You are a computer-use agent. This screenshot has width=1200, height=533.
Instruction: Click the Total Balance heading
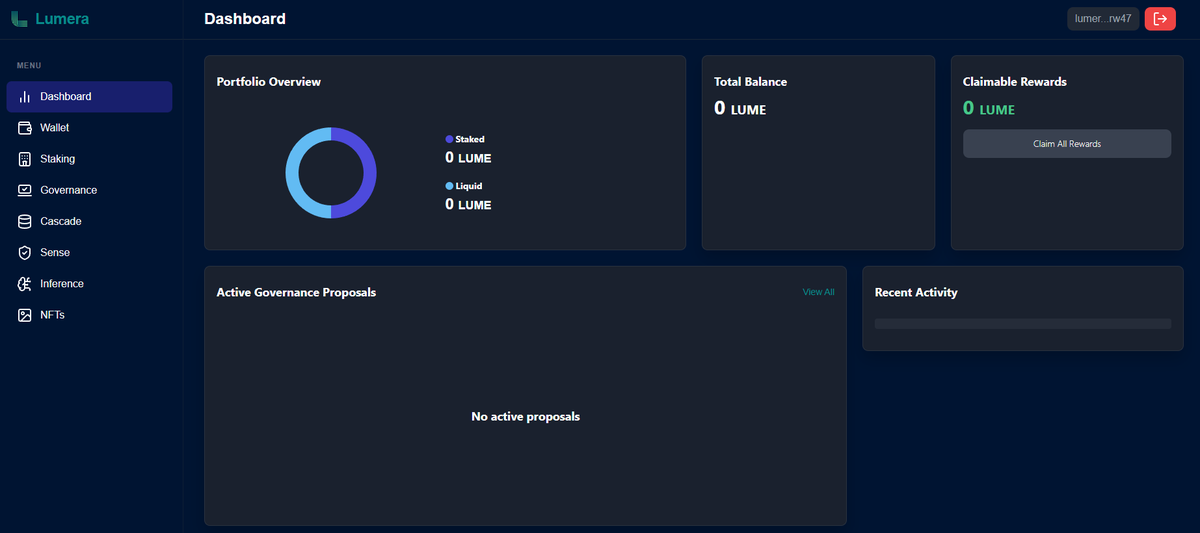[751, 82]
